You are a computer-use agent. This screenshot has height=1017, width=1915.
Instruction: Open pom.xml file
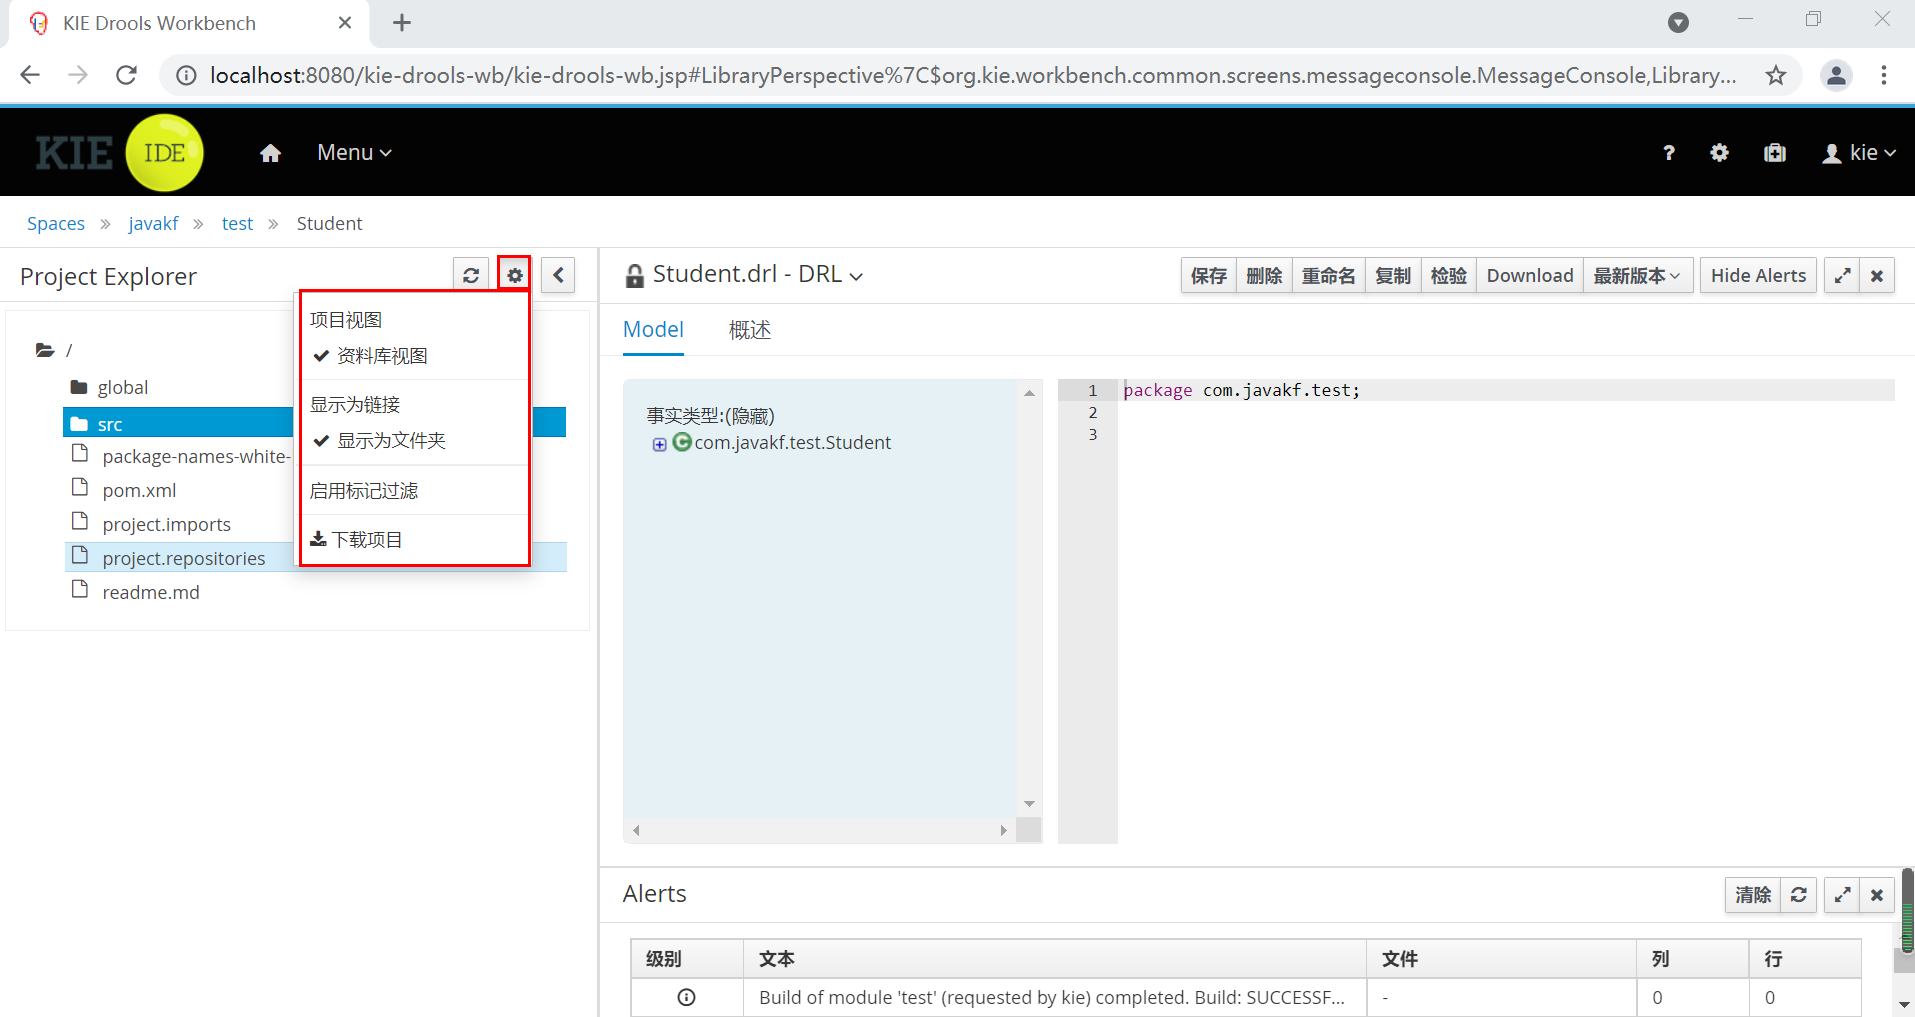139,490
